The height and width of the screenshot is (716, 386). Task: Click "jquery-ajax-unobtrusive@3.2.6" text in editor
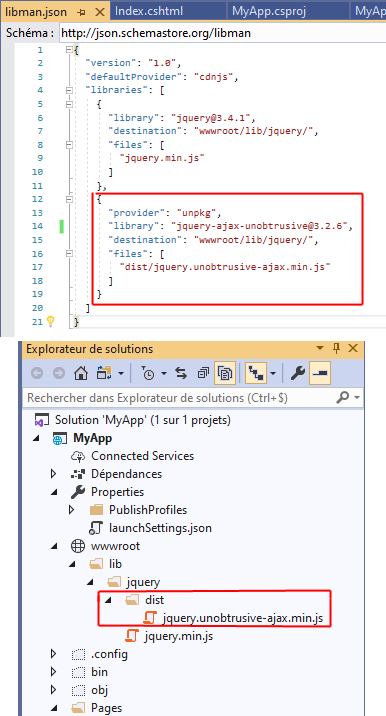(x=259, y=226)
